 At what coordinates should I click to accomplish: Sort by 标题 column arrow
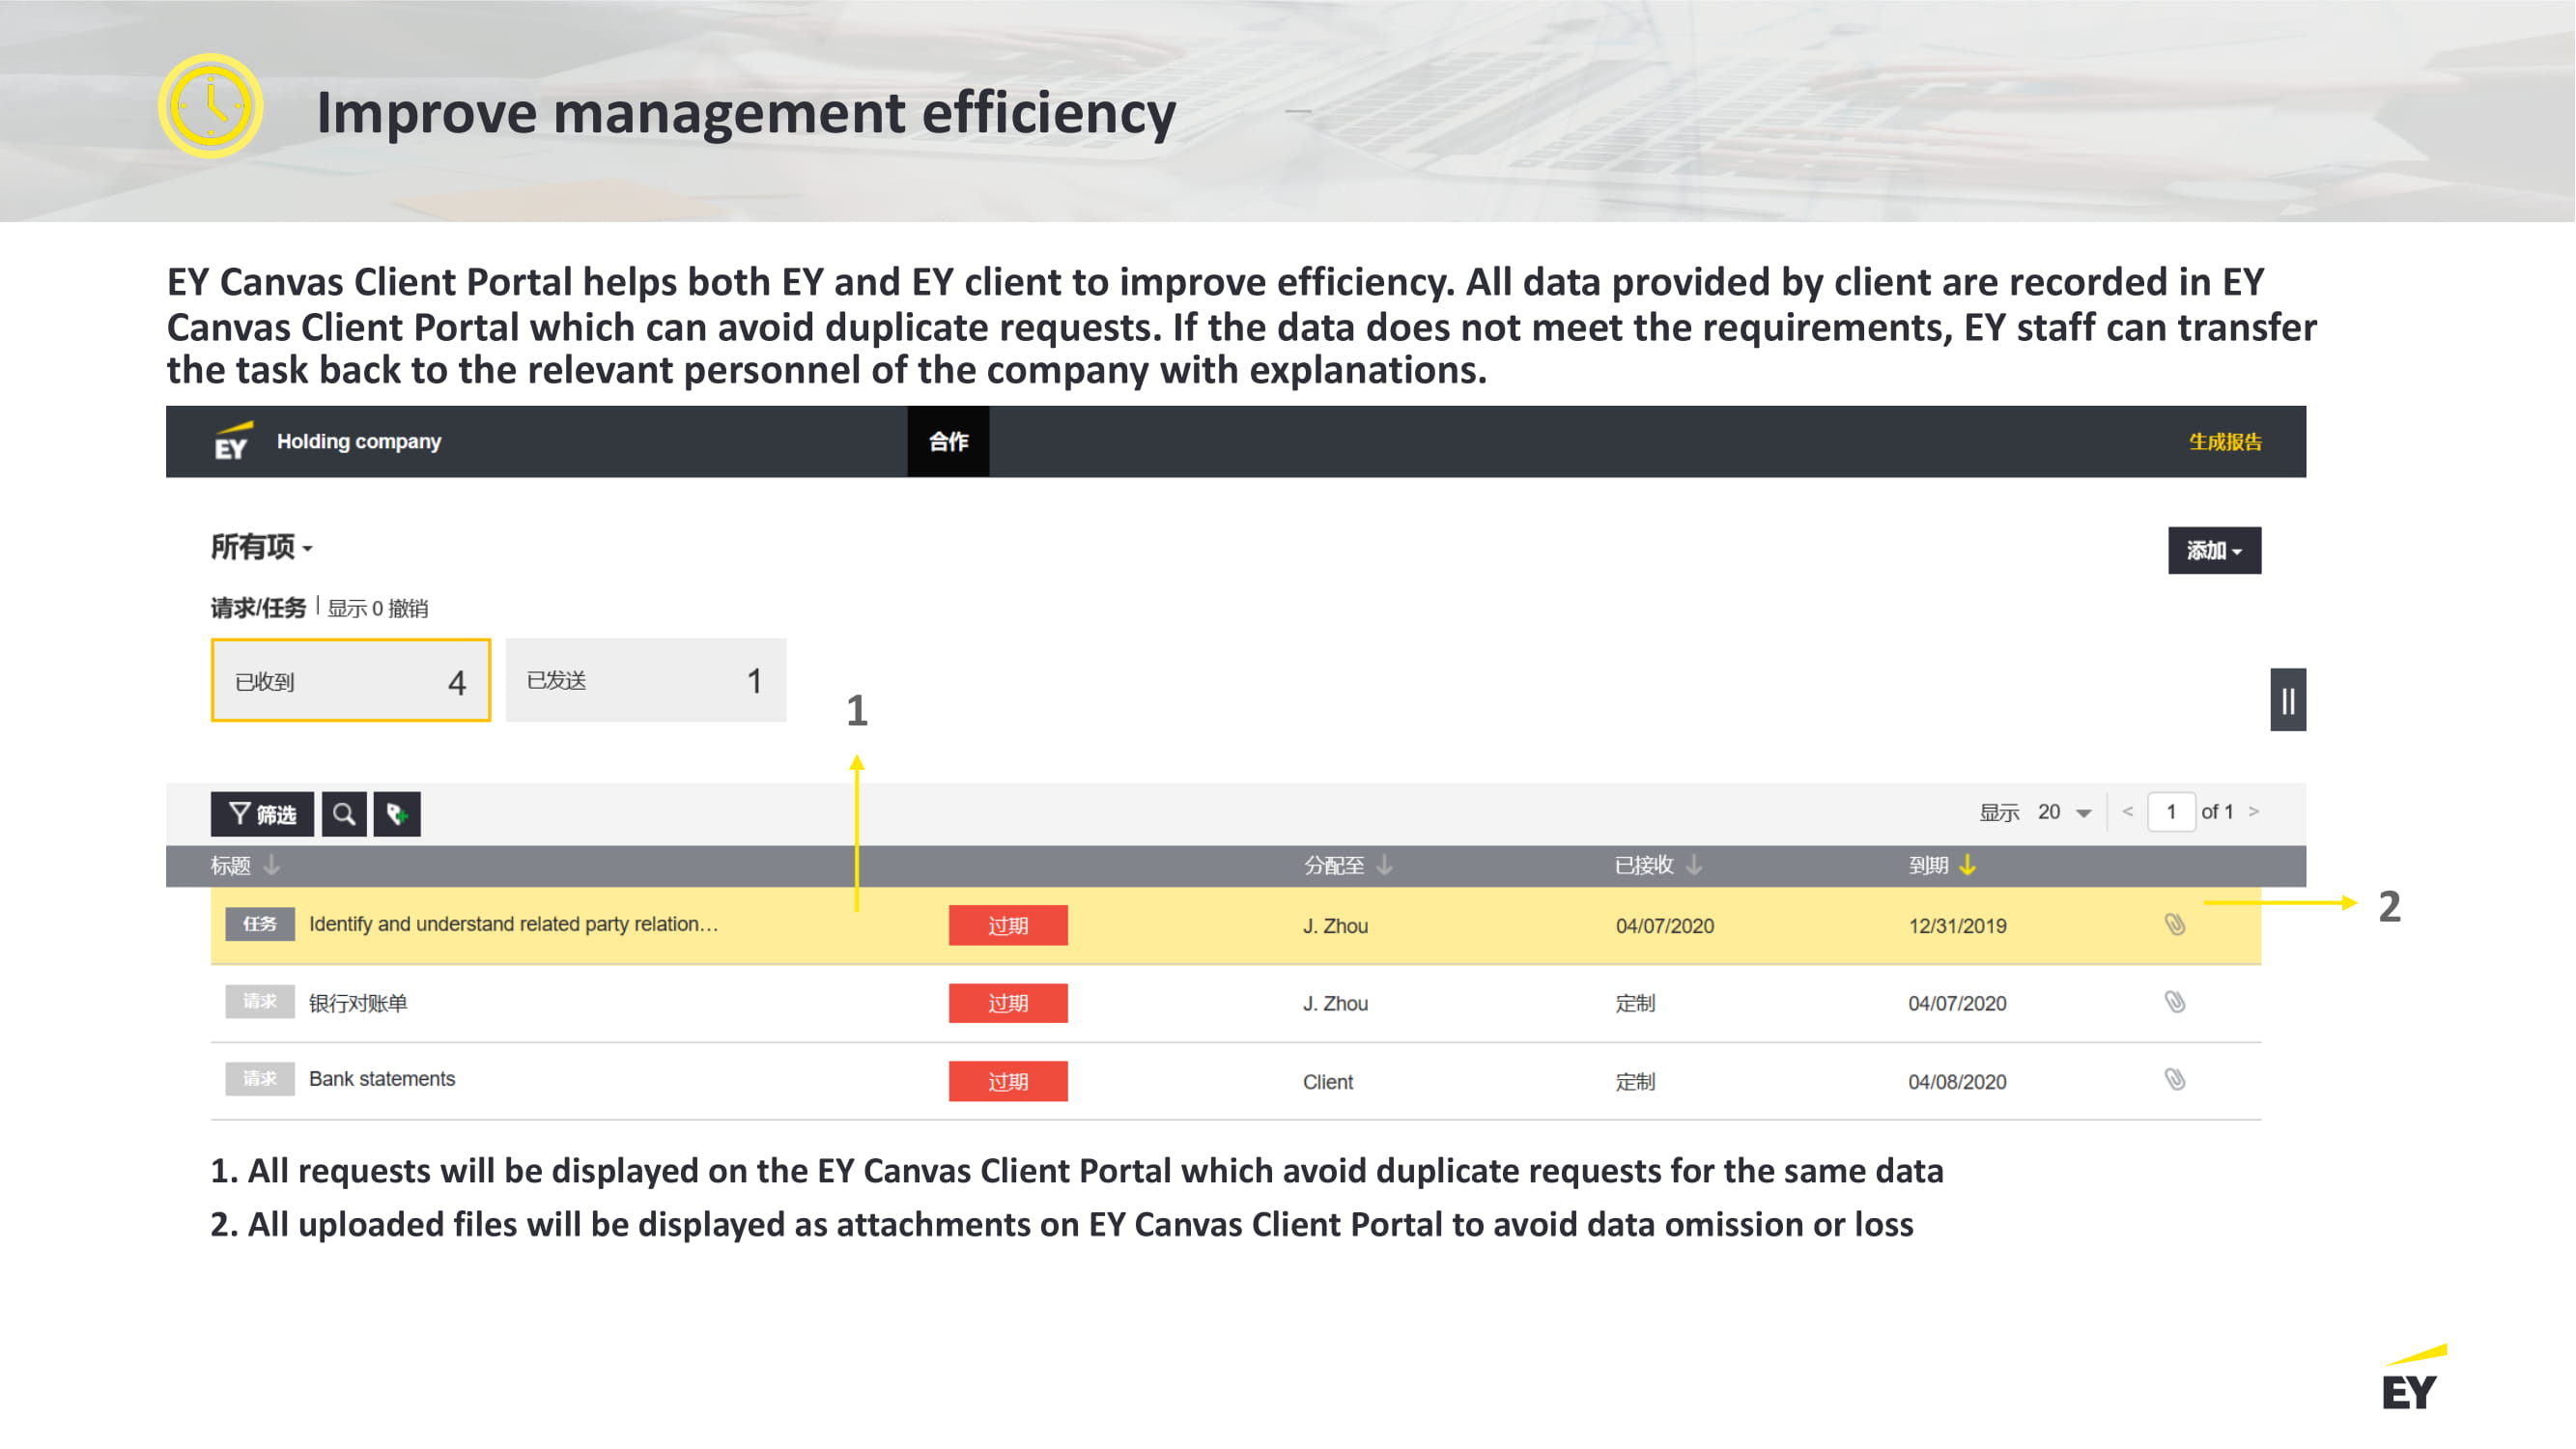[271, 865]
